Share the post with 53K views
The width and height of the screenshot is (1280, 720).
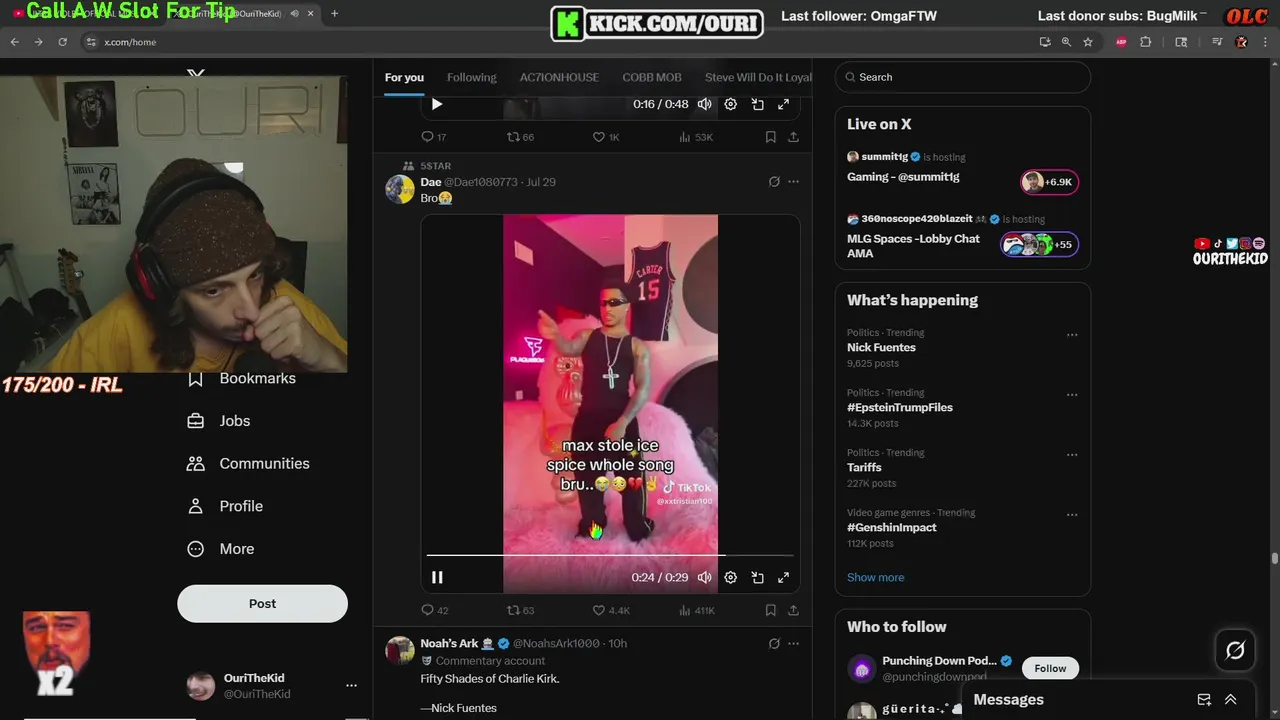pyautogui.click(x=794, y=137)
